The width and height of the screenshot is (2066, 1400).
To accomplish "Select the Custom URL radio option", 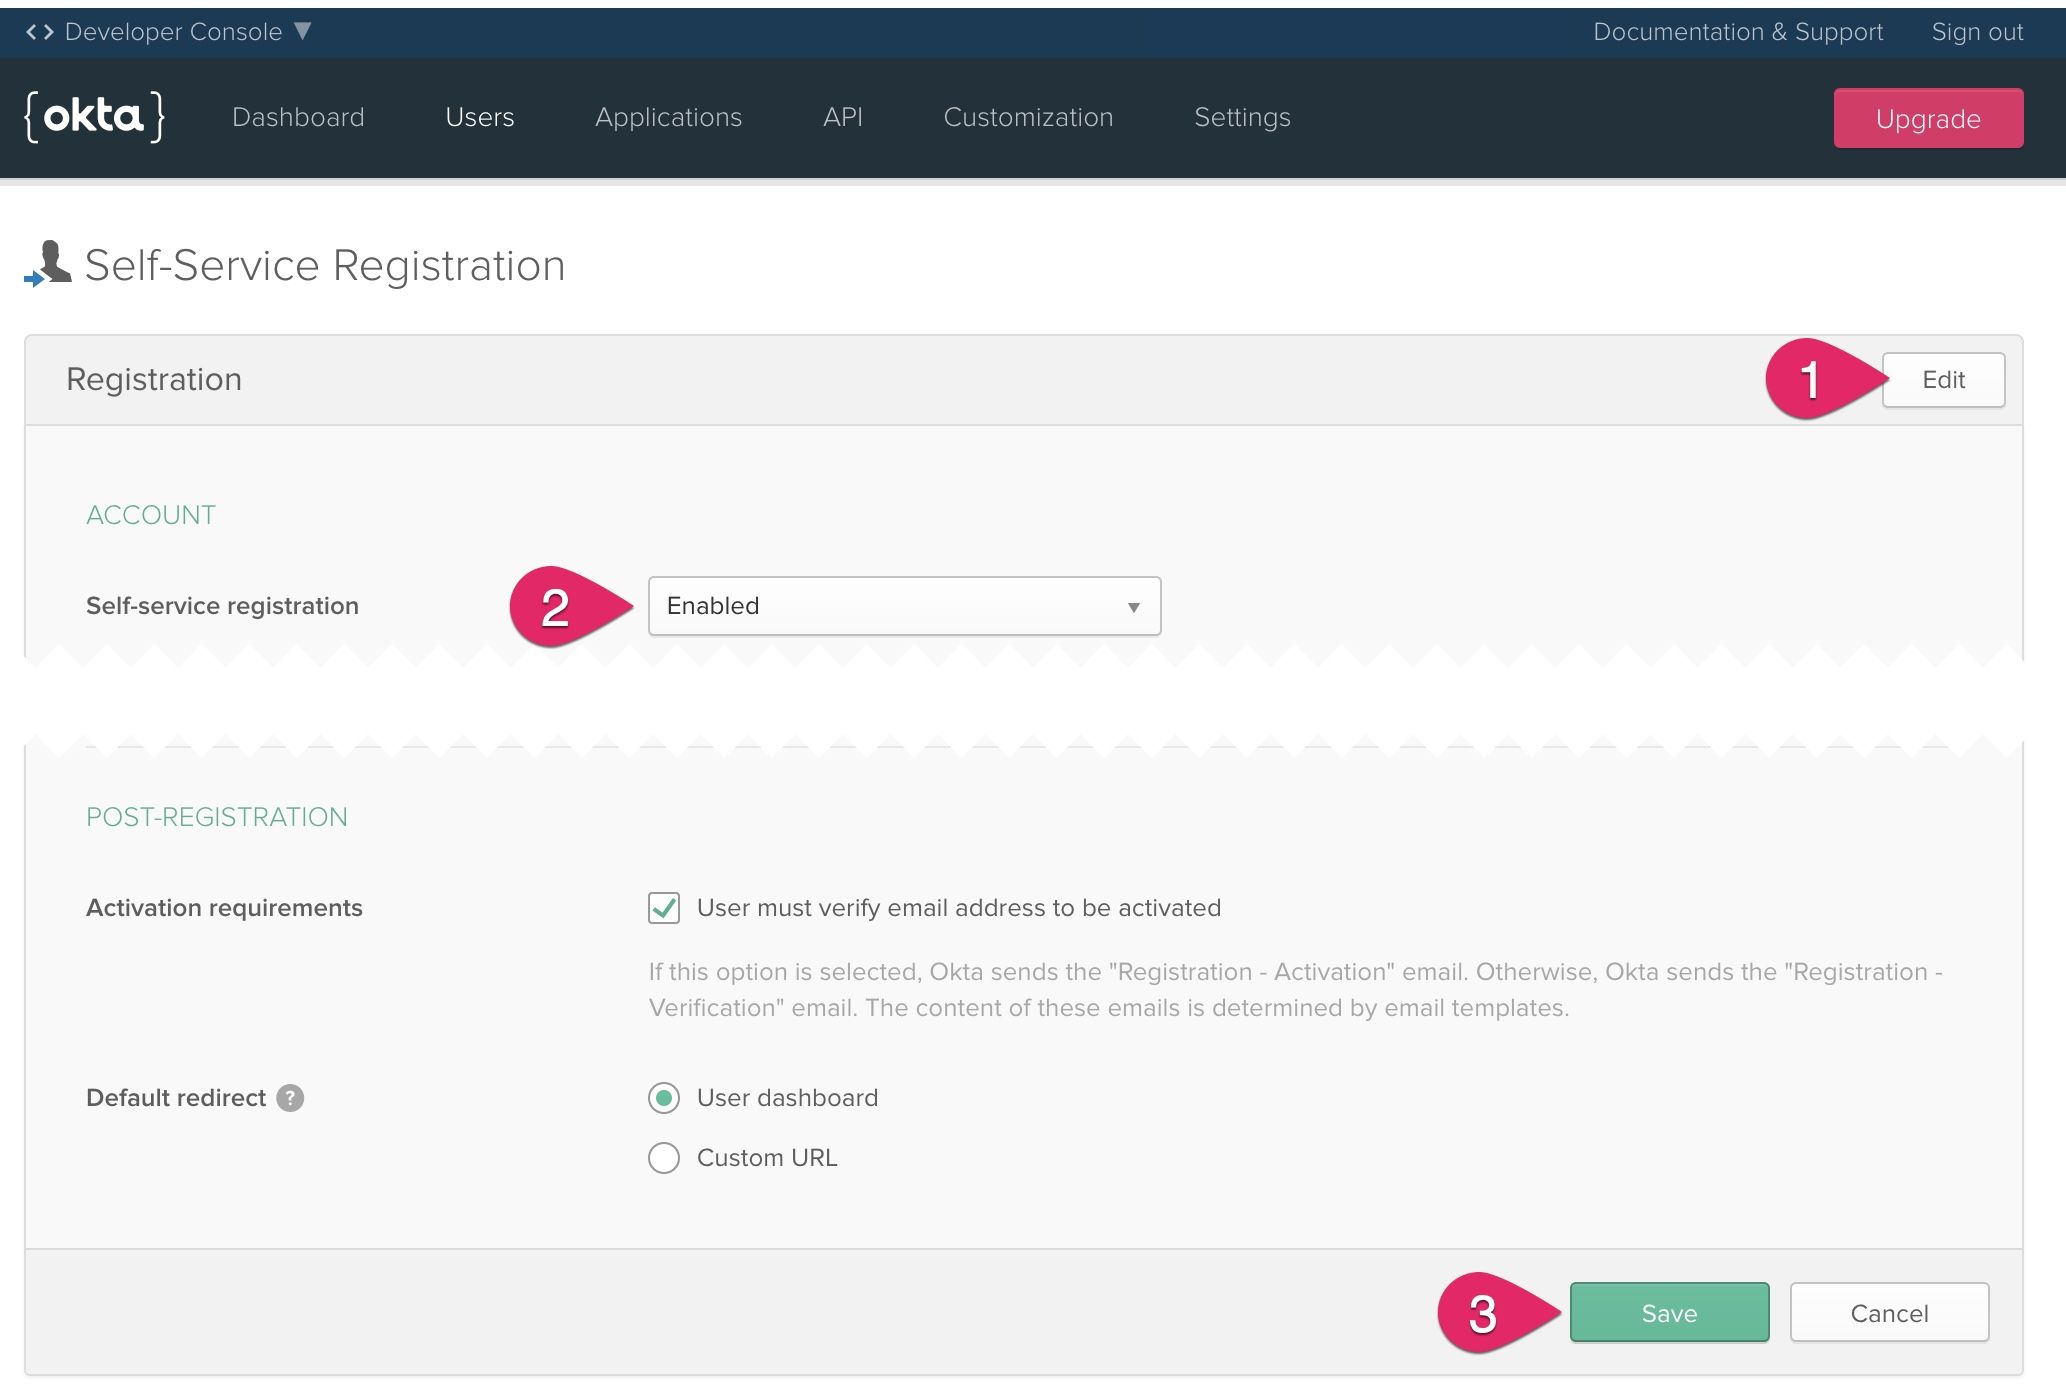I will 664,1158.
